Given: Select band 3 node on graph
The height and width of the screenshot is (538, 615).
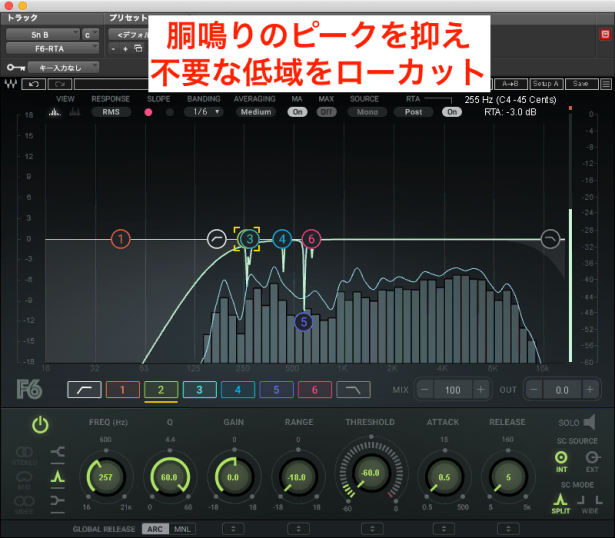Looking at the screenshot, I should [249, 239].
